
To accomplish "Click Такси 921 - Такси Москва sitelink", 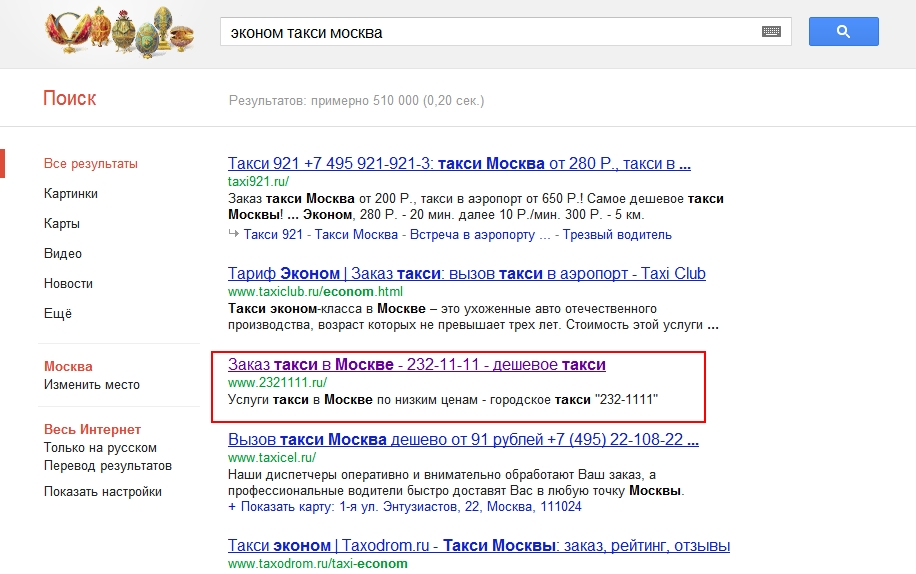I will point(321,235).
